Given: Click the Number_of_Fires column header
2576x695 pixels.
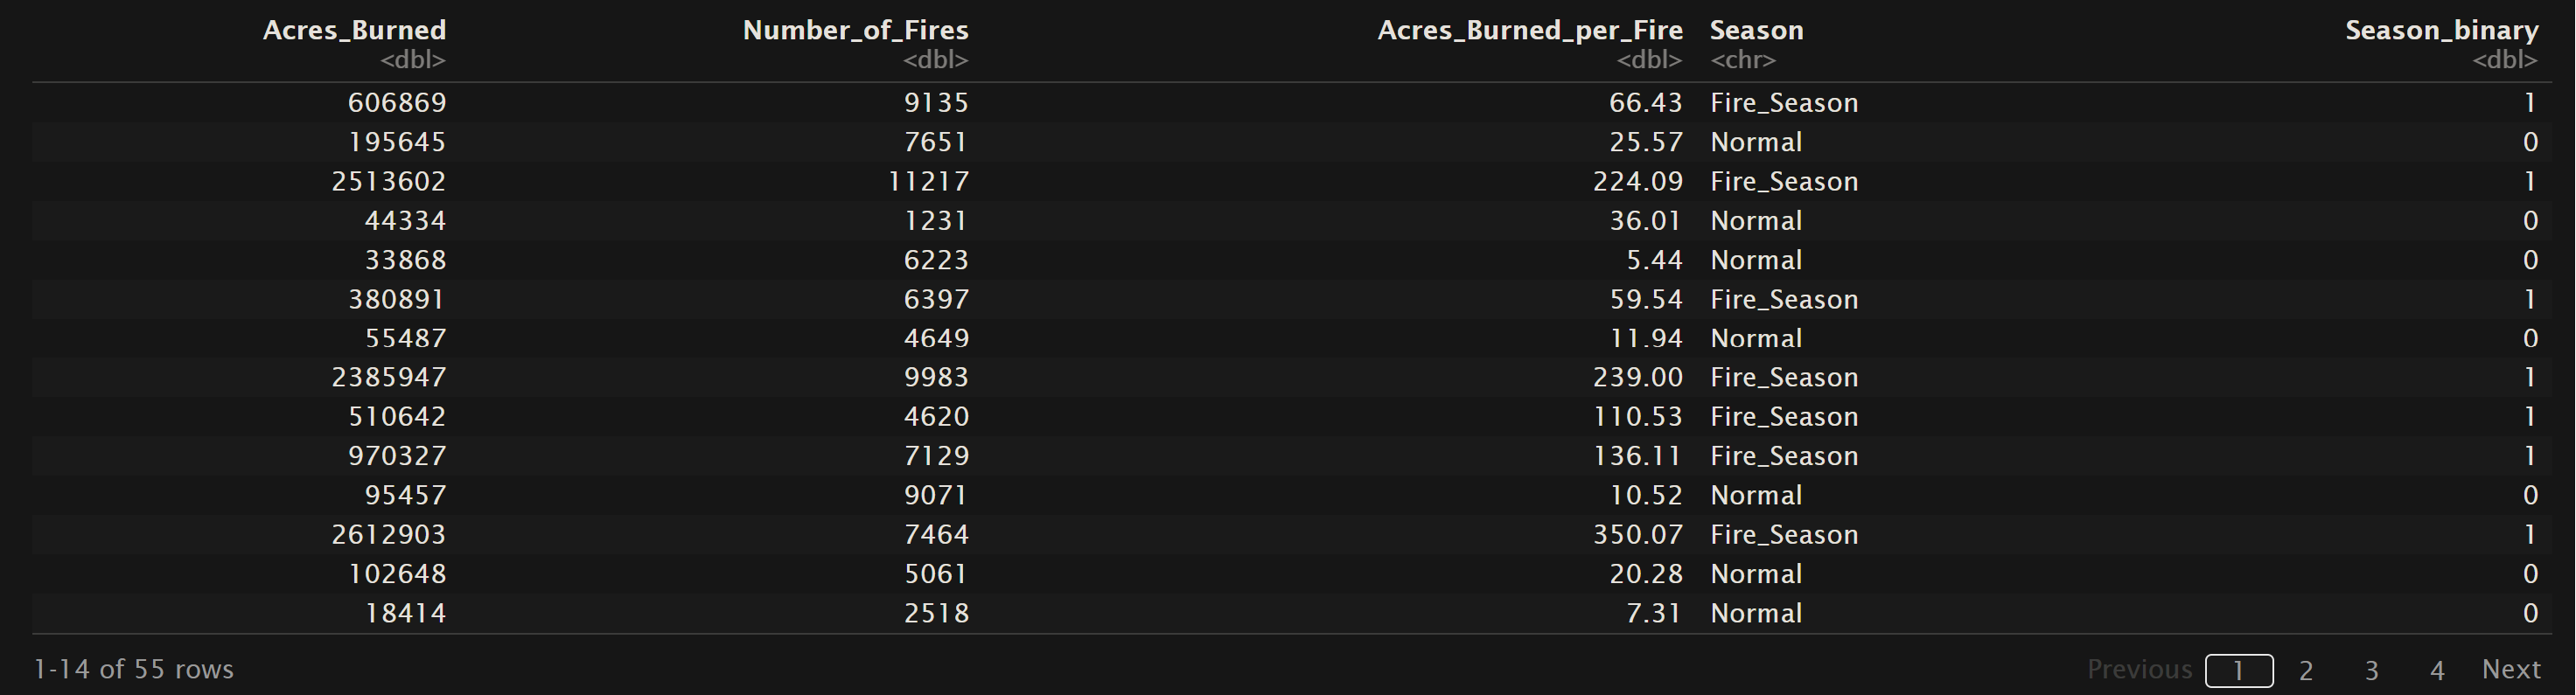Looking at the screenshot, I should [x=855, y=30].
